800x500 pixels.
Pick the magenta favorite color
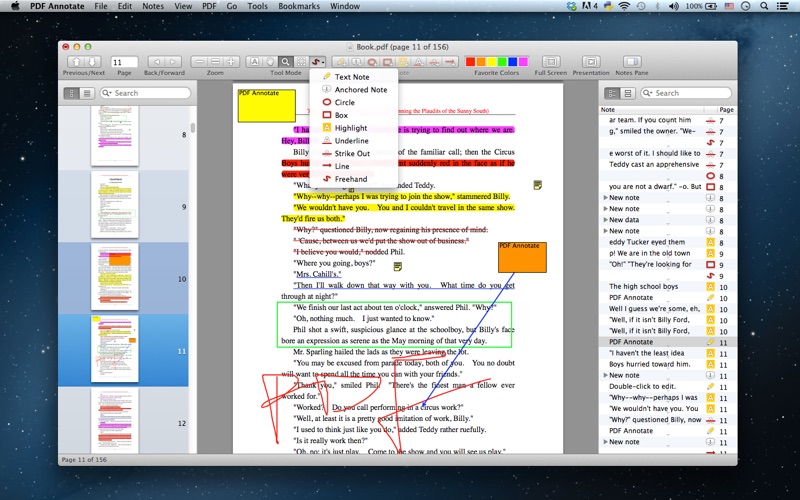[523, 62]
